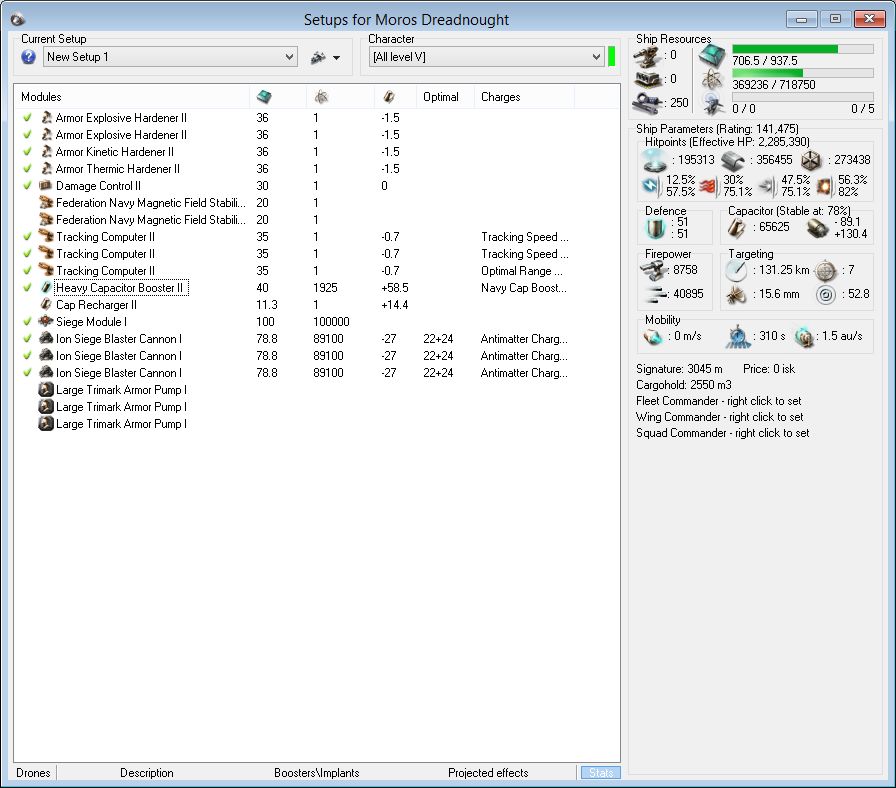Switch to the Drones tab
This screenshot has width=896, height=788.
pyautogui.click(x=33, y=773)
